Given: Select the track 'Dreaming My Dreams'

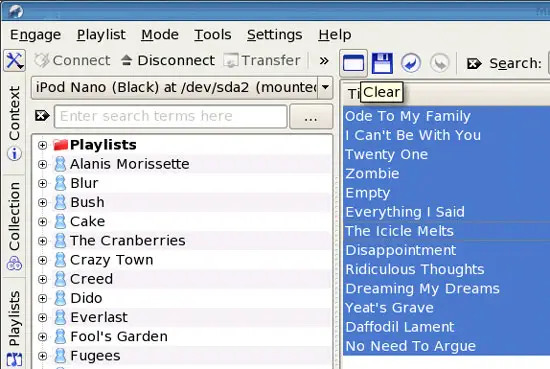Looking at the screenshot, I should [422, 289].
